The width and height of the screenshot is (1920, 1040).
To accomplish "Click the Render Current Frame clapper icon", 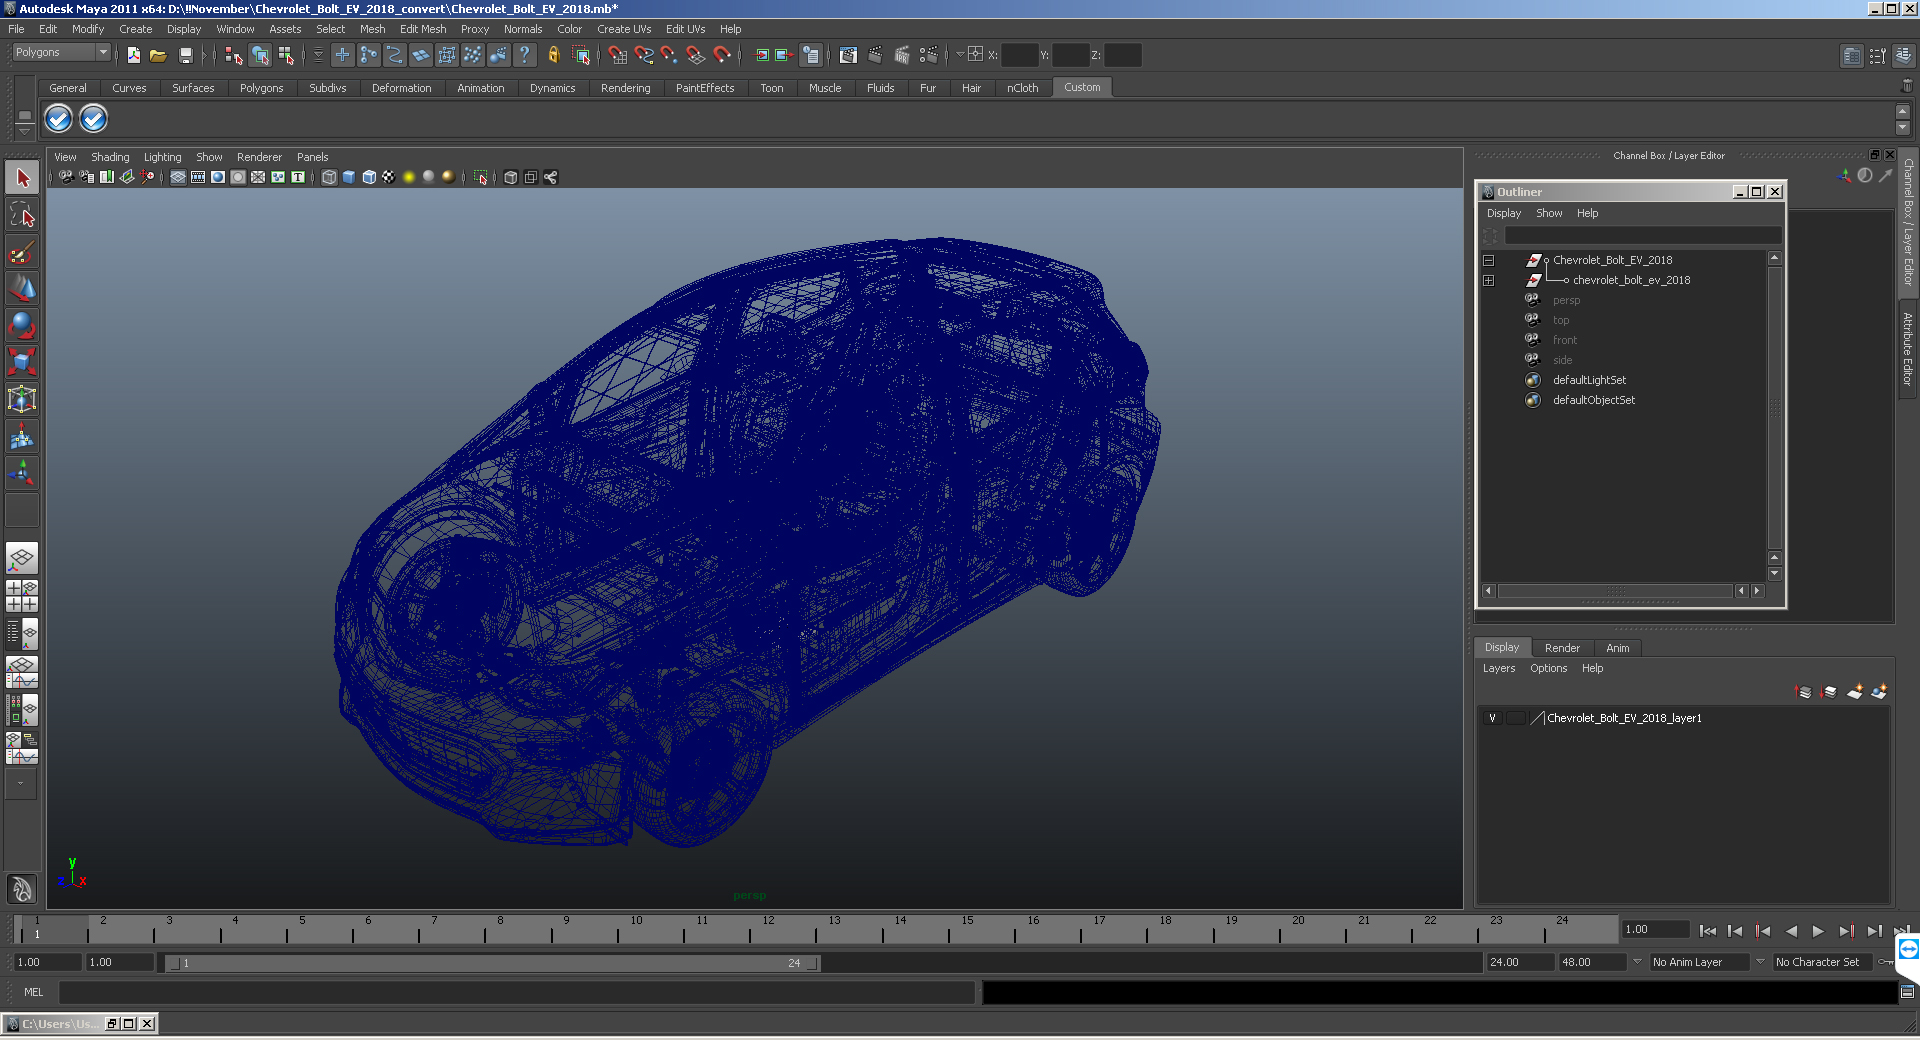I will (875, 55).
